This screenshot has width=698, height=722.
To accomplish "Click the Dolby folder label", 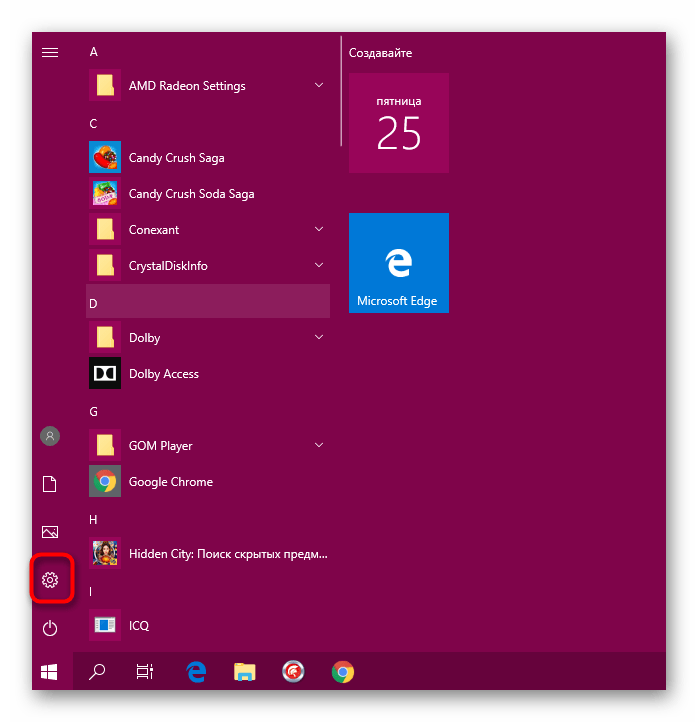I will click(145, 338).
